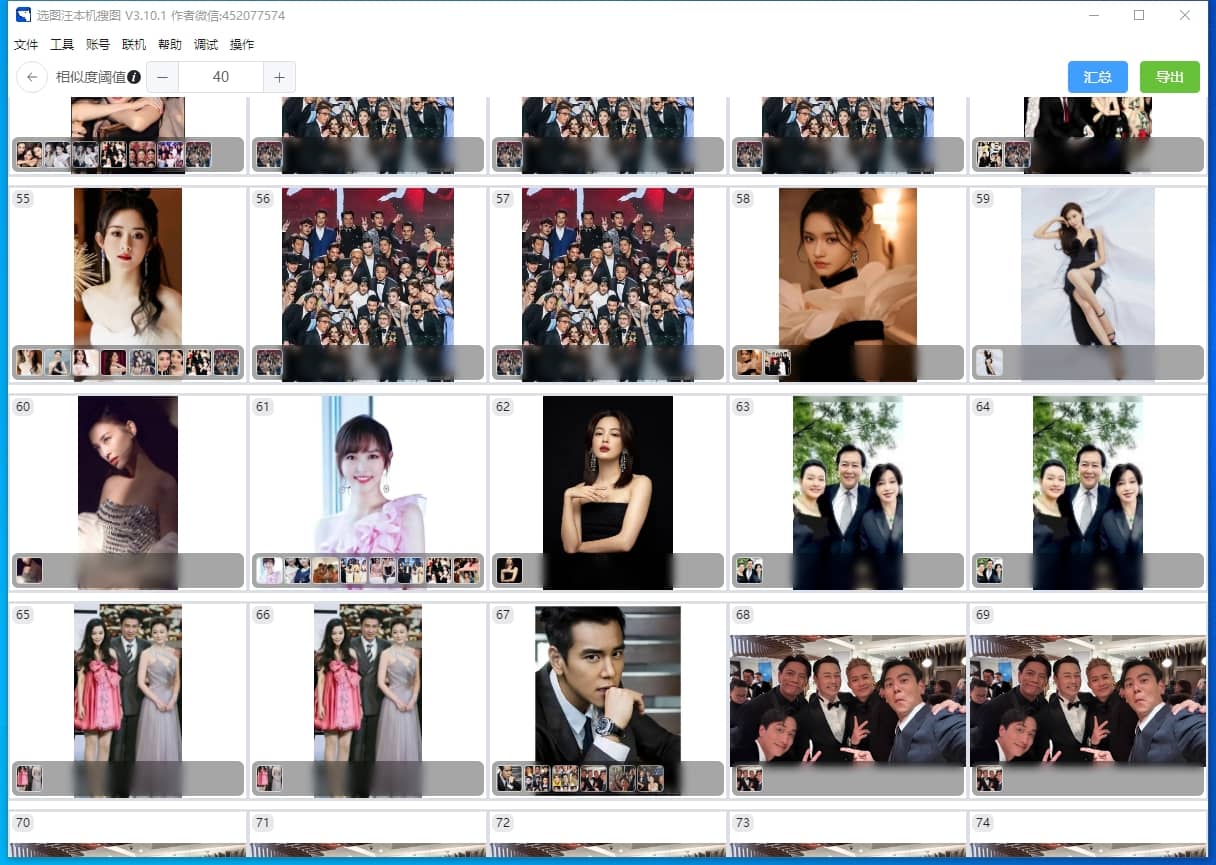Click the app logo icon in title bar
The height and width of the screenshot is (865, 1216).
click(23, 15)
